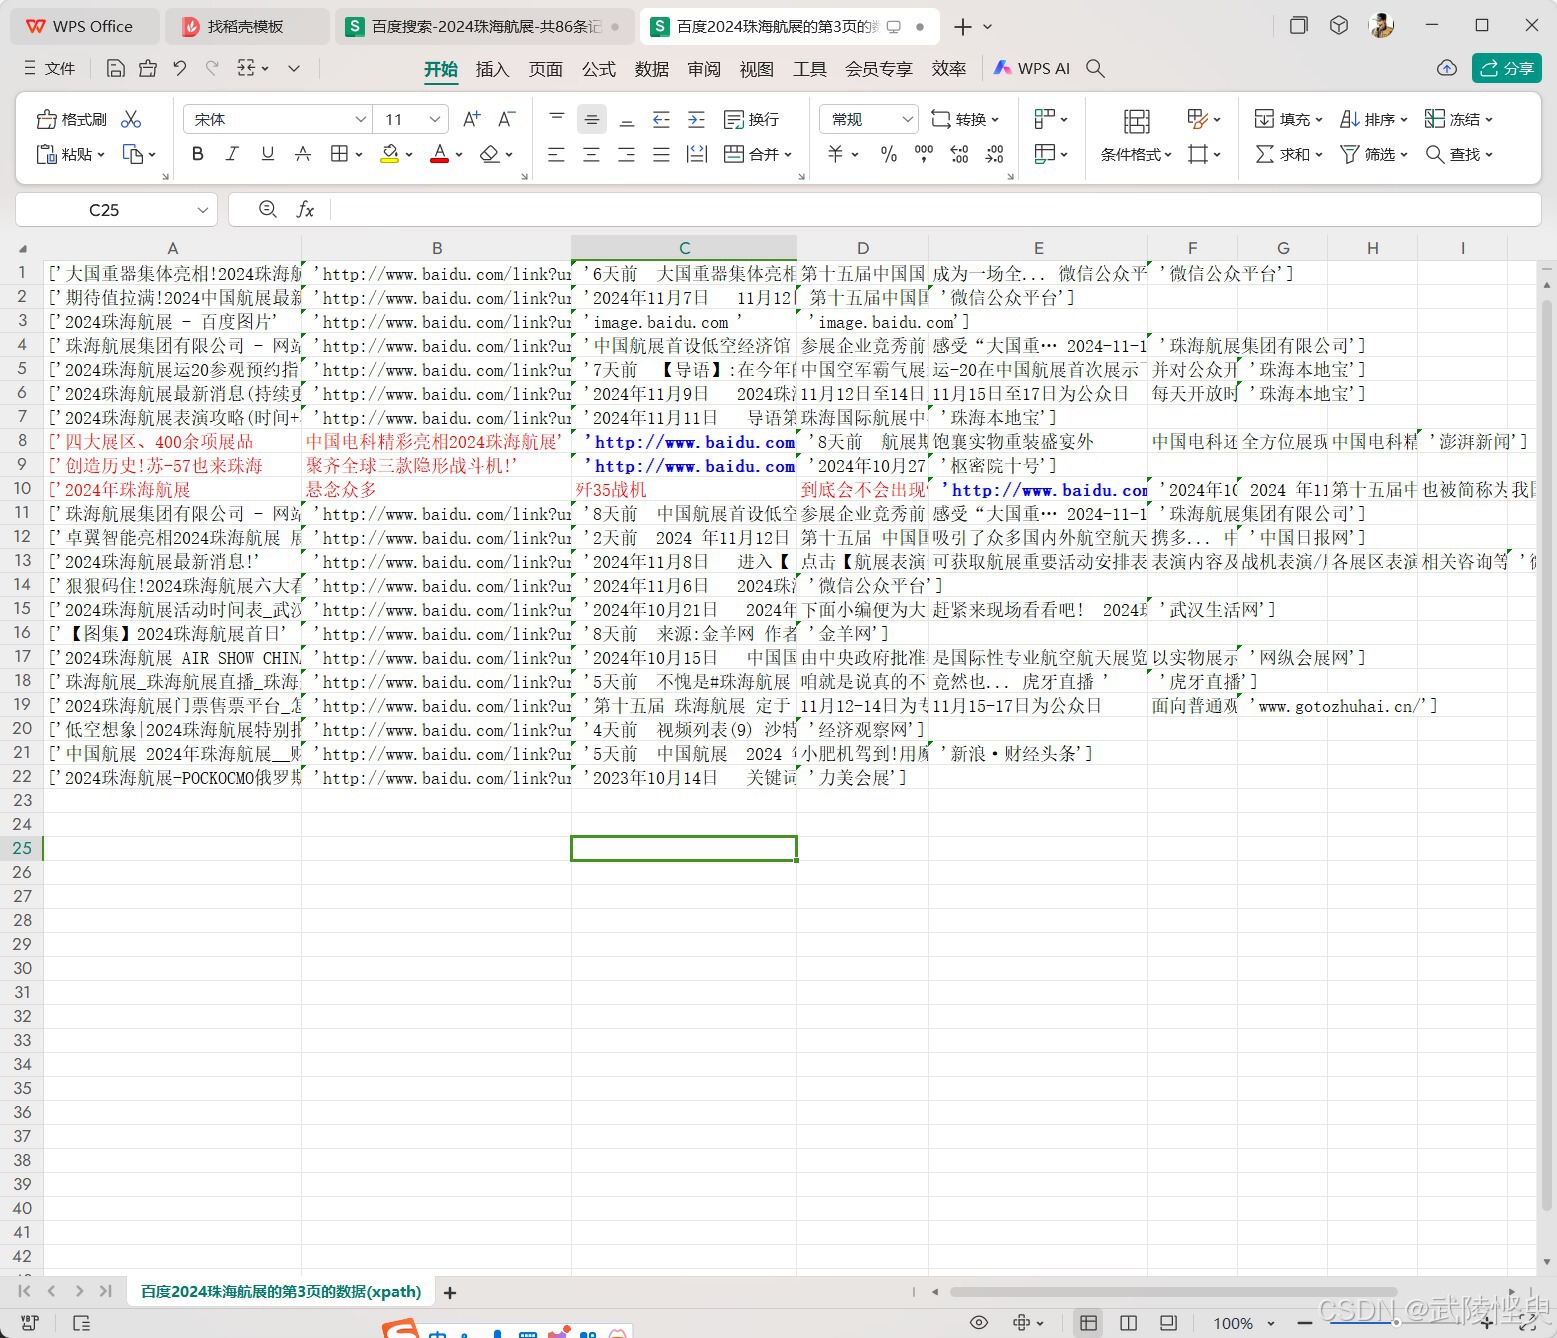Switch to the Page (页面) ribbon tab
Image resolution: width=1557 pixels, height=1338 pixels.
coord(545,69)
